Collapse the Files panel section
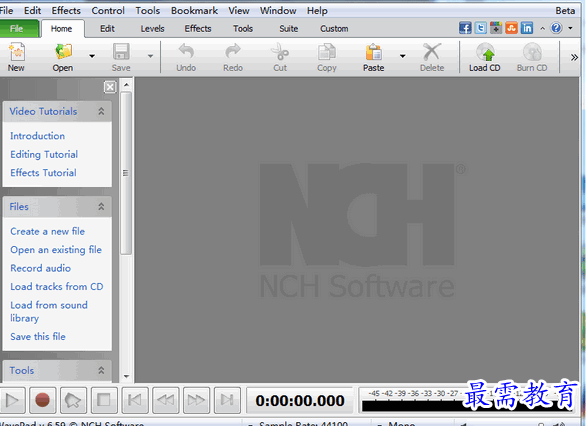Screen dimensions: 586x426 click(101, 206)
